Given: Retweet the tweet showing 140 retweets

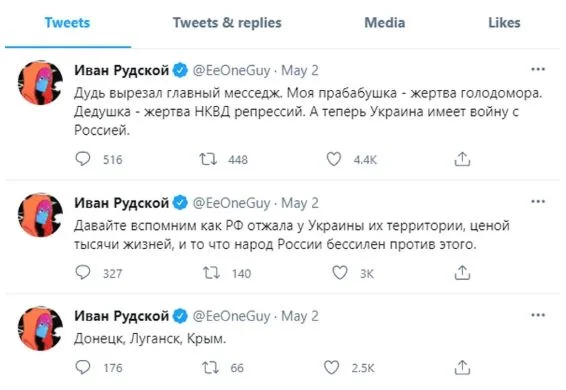Looking at the screenshot, I should click(211, 273).
